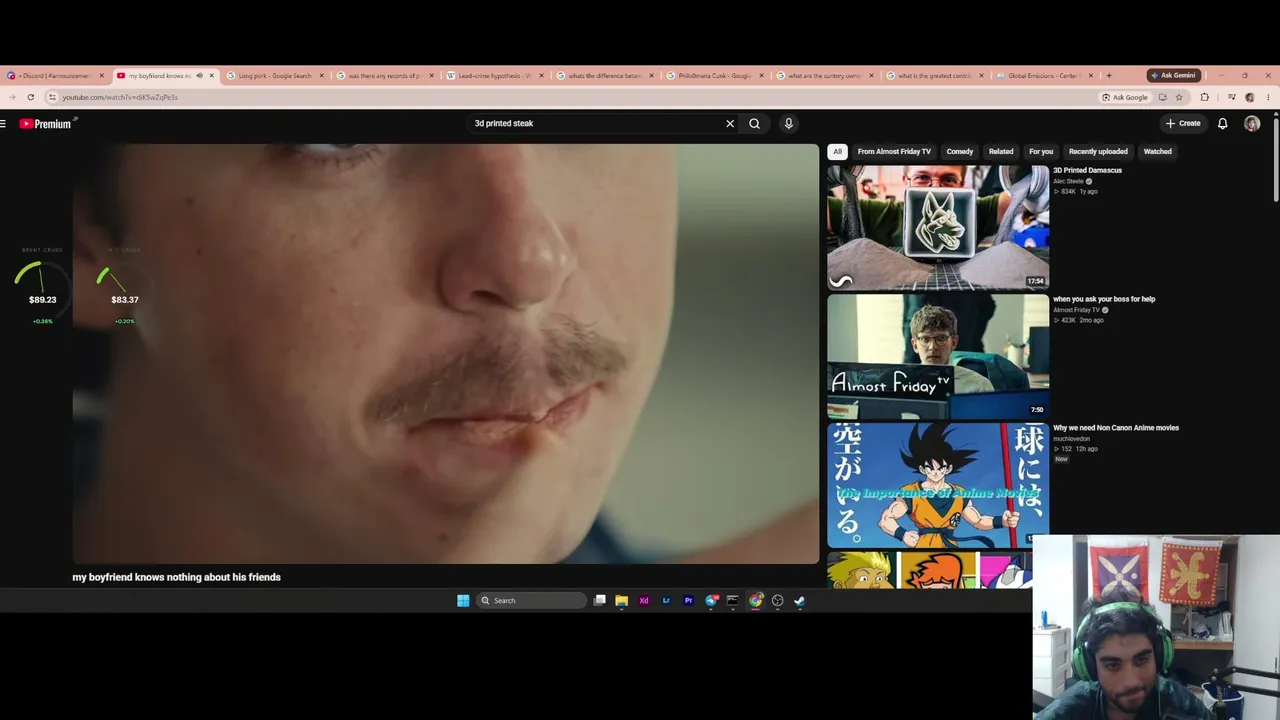Screen dimensions: 1280x720
Task: Click 'my boyfriend knows nothing about his friends' title
Action: pyautogui.click(x=176, y=577)
